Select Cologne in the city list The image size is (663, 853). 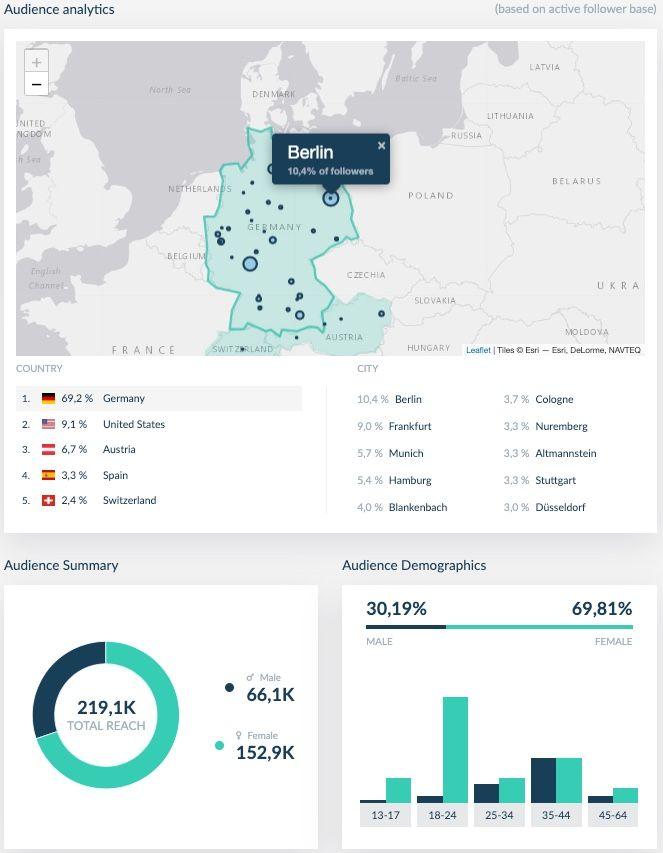[538, 399]
